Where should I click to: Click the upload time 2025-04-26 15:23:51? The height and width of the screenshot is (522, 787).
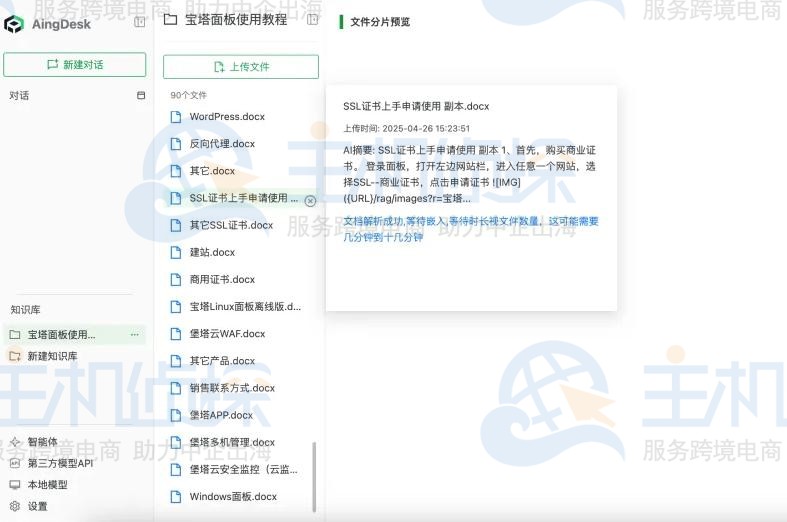[x=426, y=128]
